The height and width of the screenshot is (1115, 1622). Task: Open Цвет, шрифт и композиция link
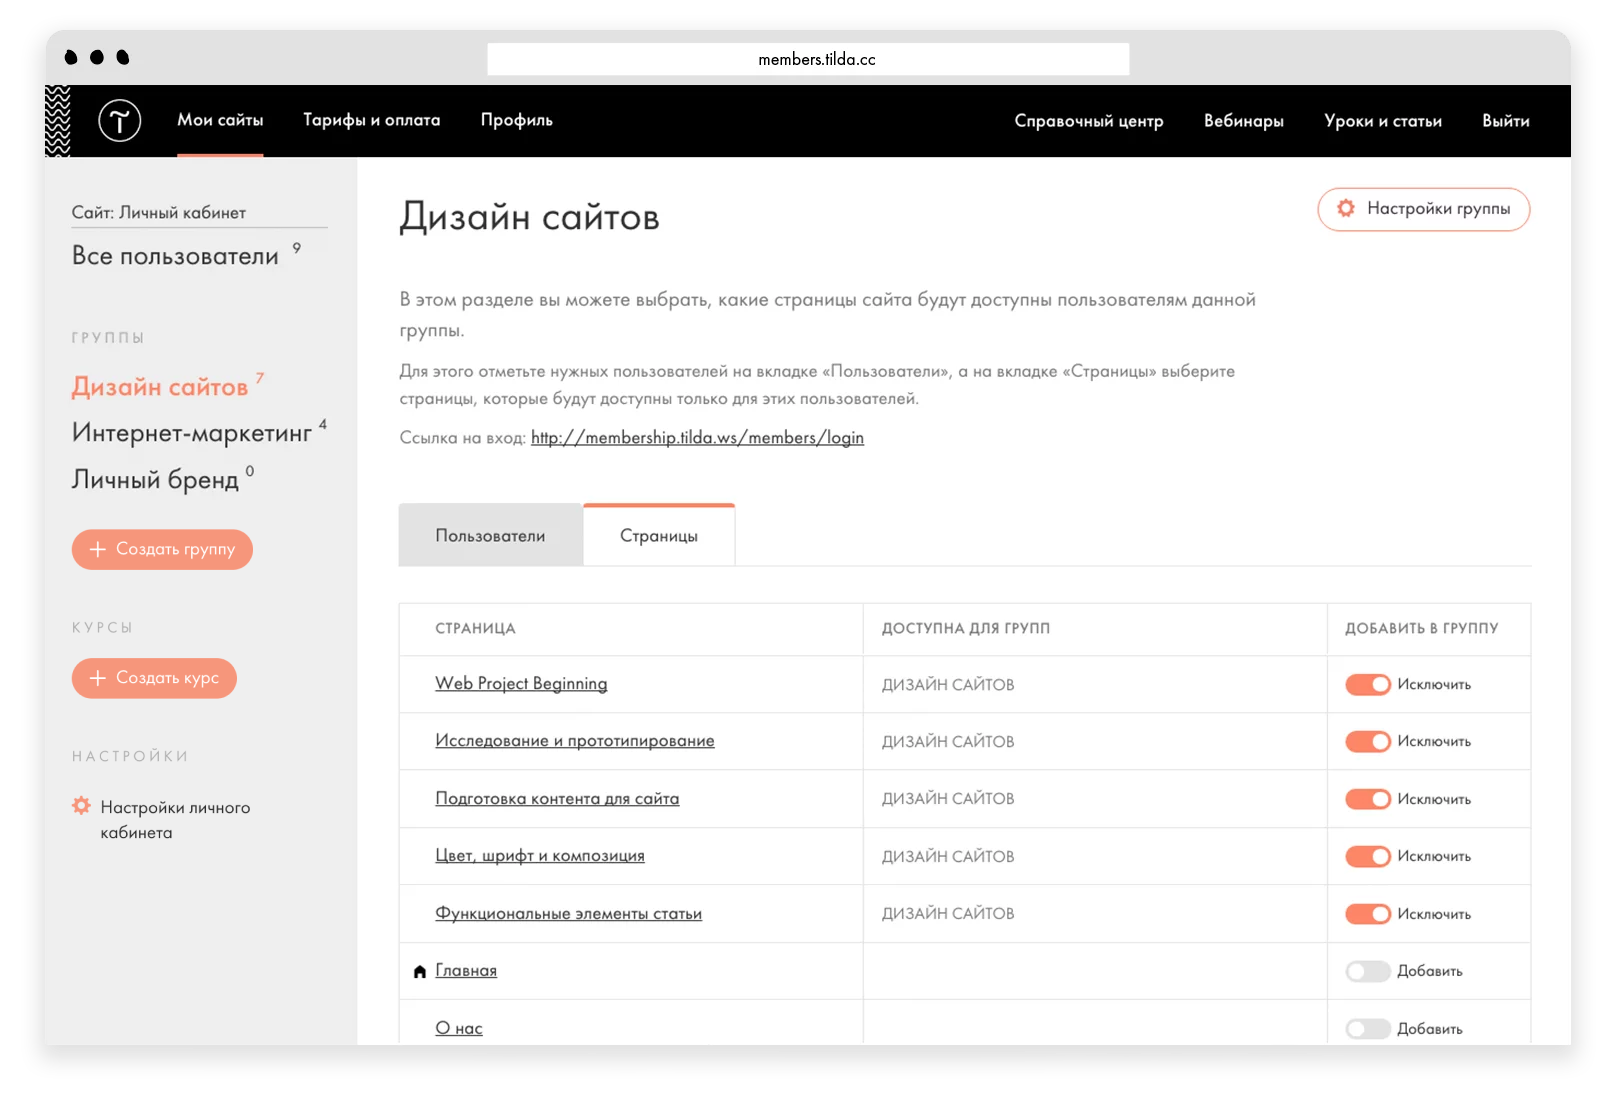point(540,856)
